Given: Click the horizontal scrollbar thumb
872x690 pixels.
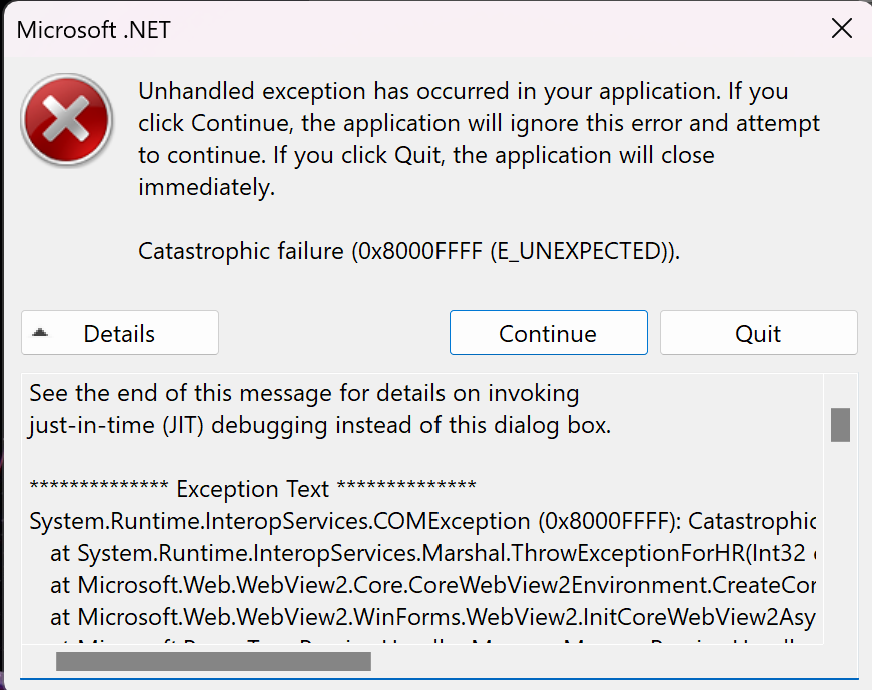Looking at the screenshot, I should coord(214,661).
